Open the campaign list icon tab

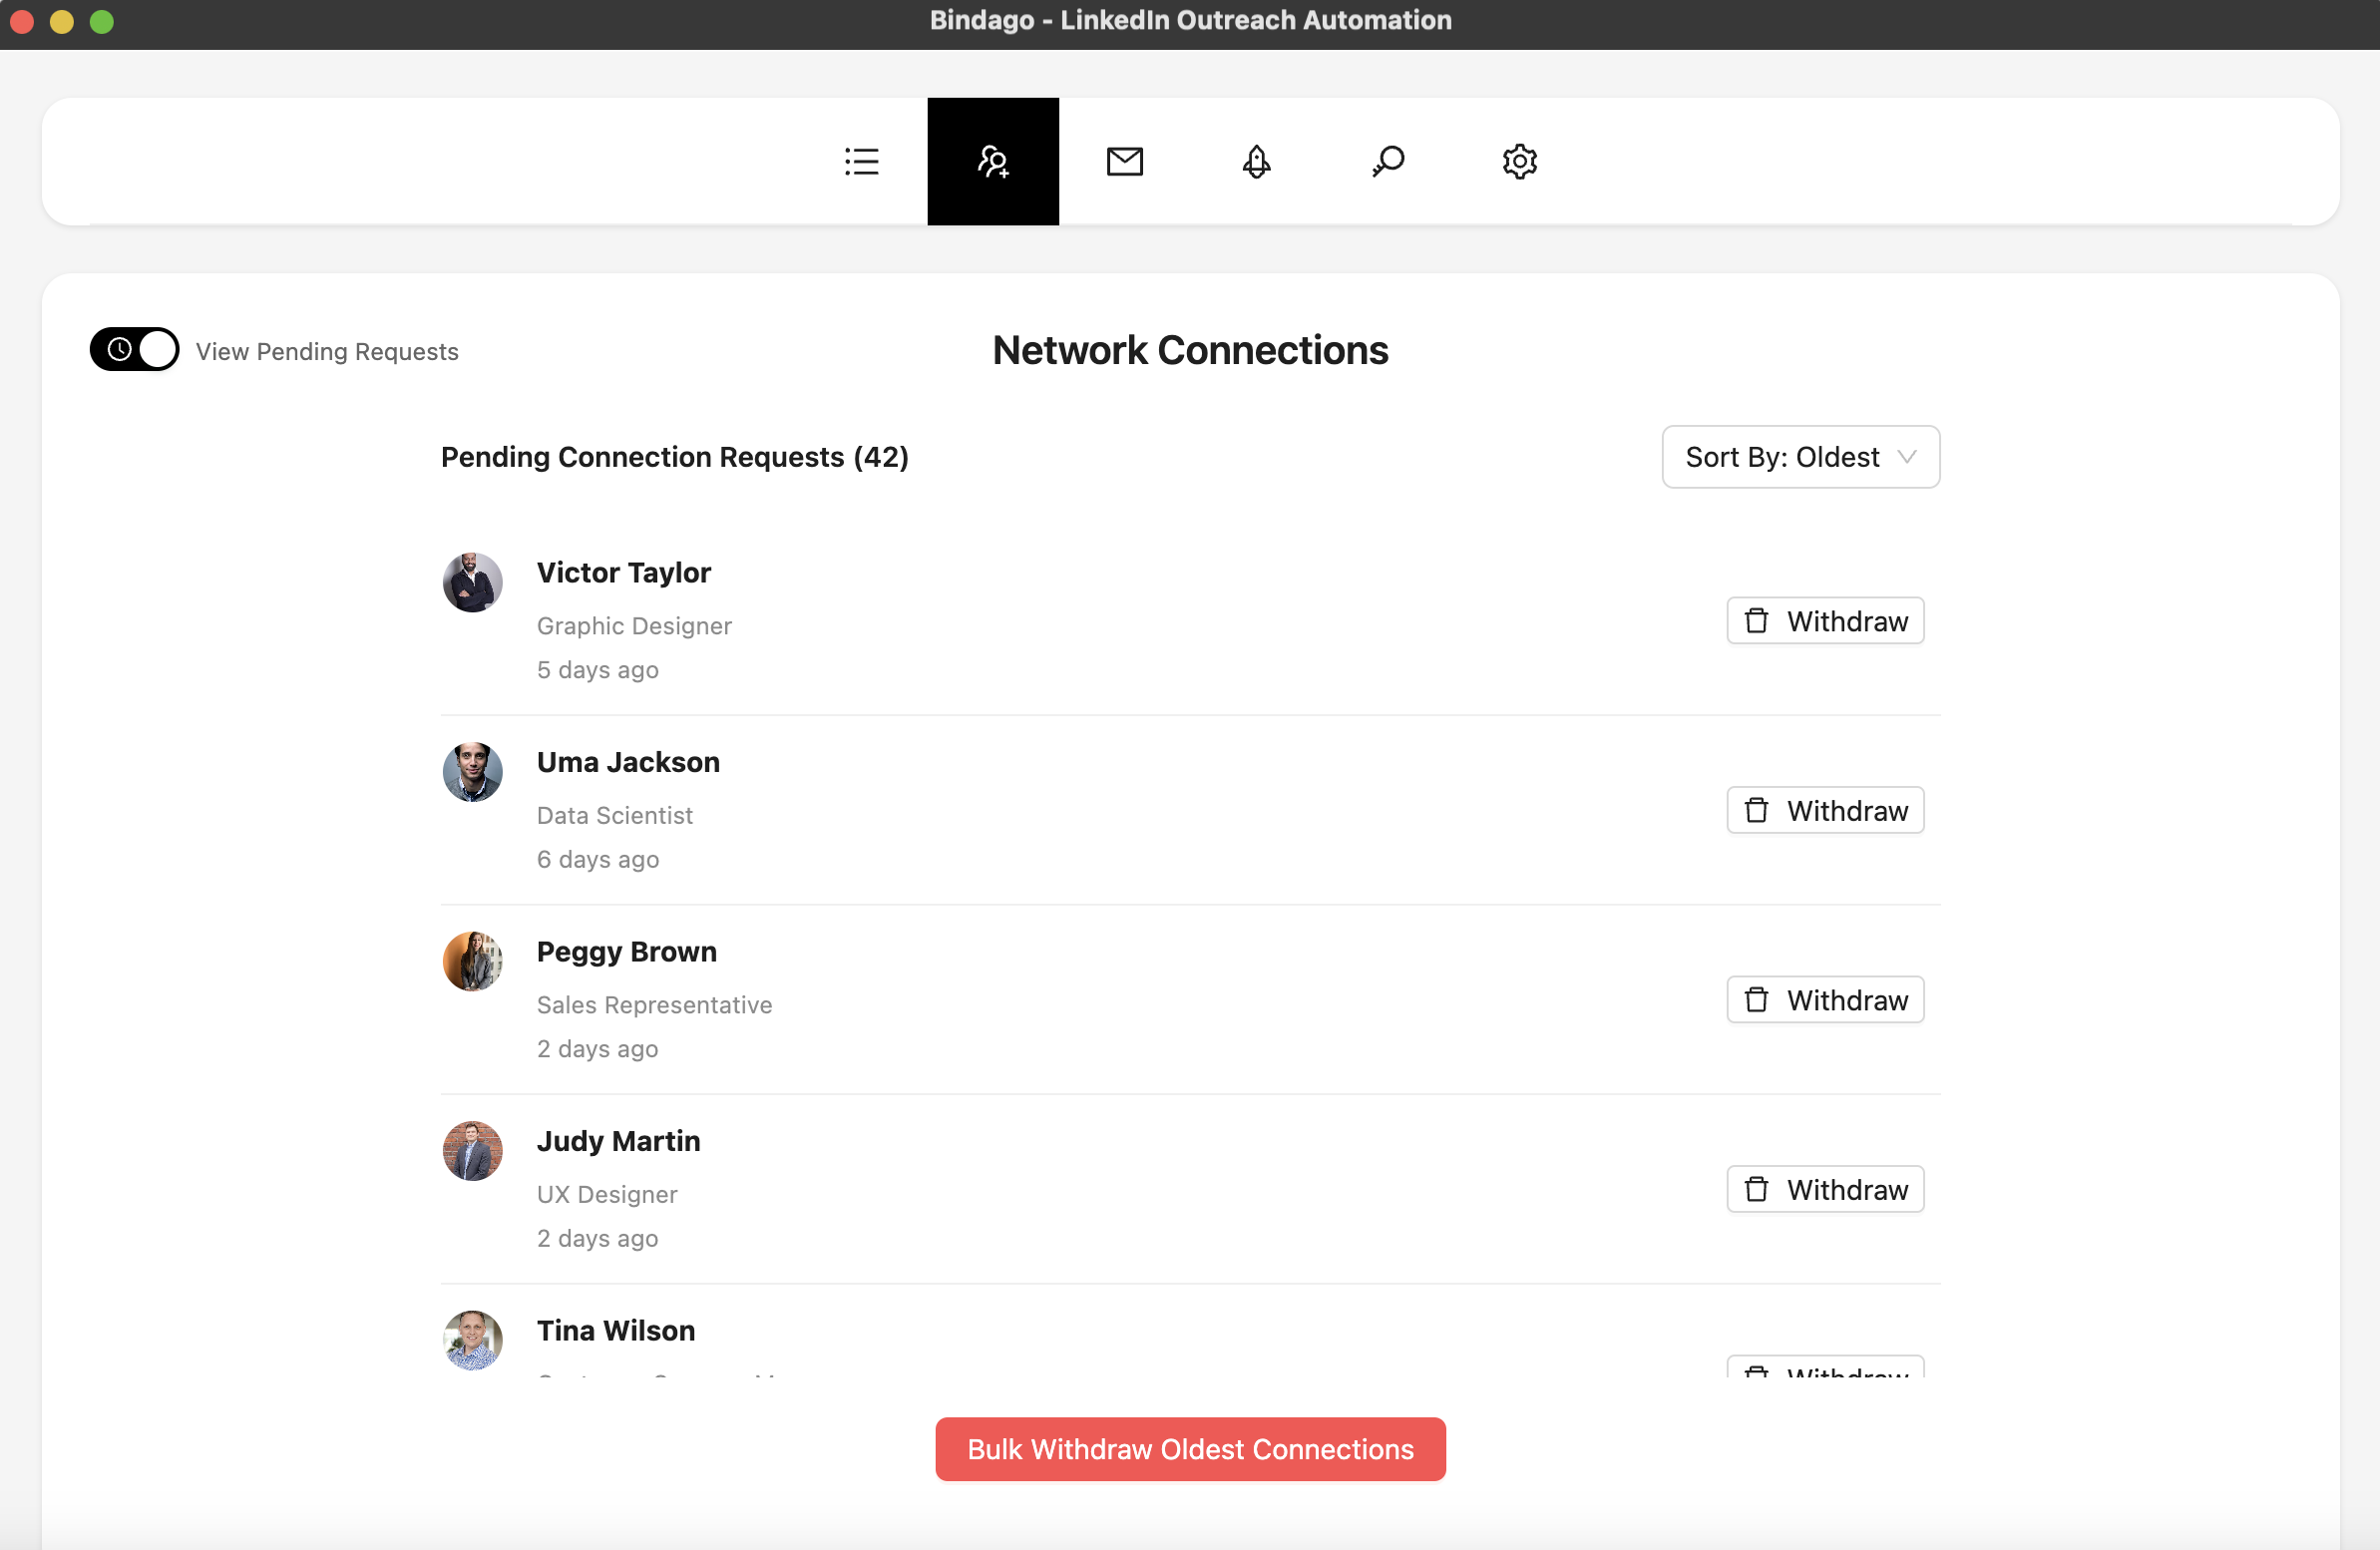[x=861, y=161]
